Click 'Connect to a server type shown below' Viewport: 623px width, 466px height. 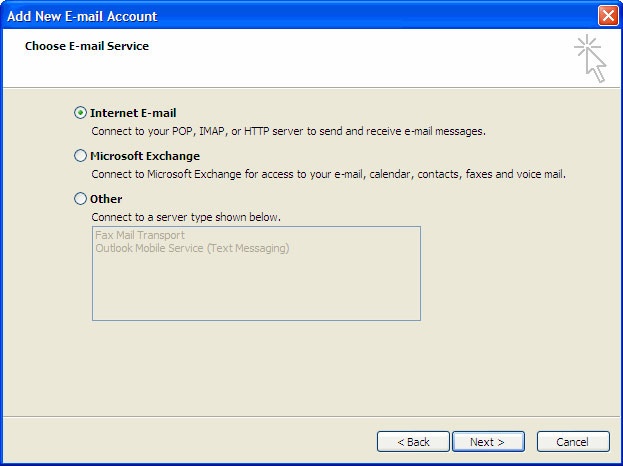click(186, 217)
